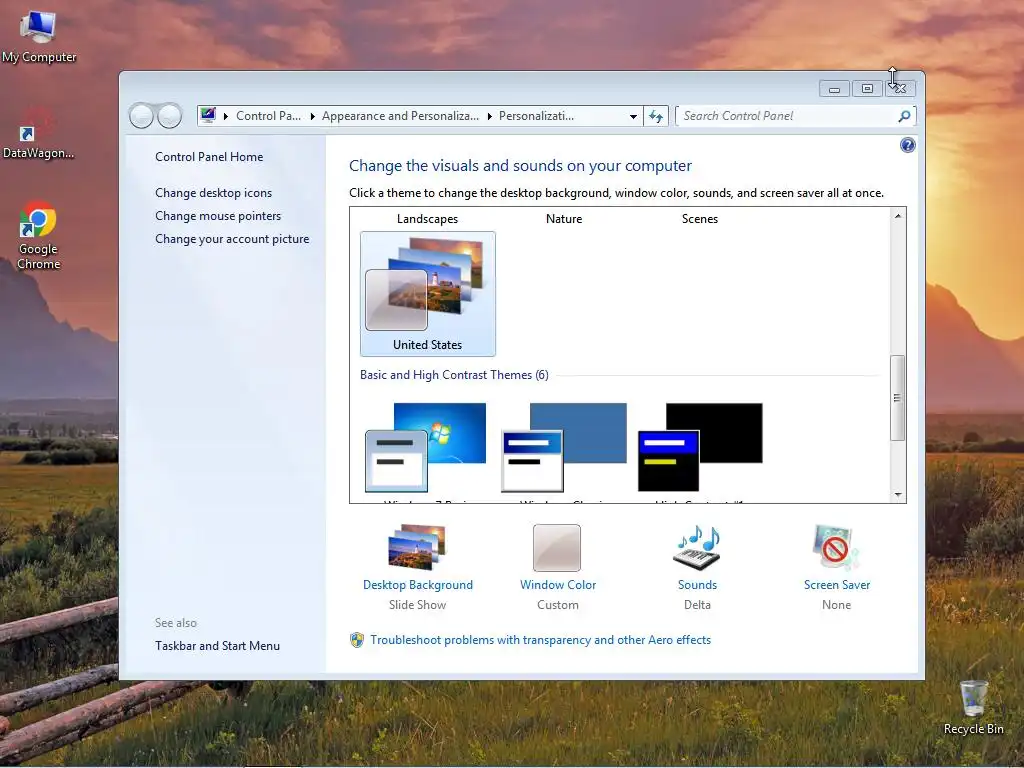Image resolution: width=1024 pixels, height=768 pixels.
Task: Click the Screen Saver text link
Action: (837, 585)
